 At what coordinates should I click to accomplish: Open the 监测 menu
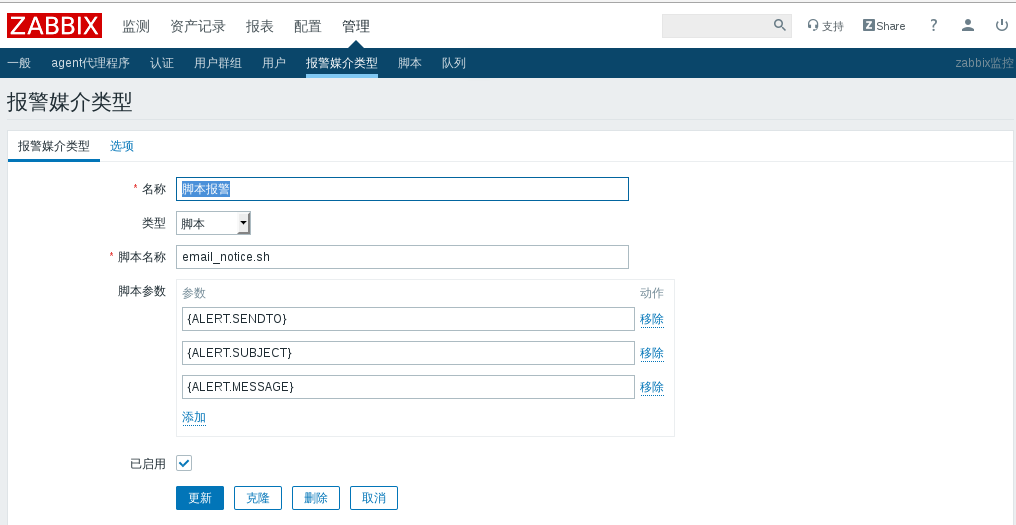[x=136, y=27]
